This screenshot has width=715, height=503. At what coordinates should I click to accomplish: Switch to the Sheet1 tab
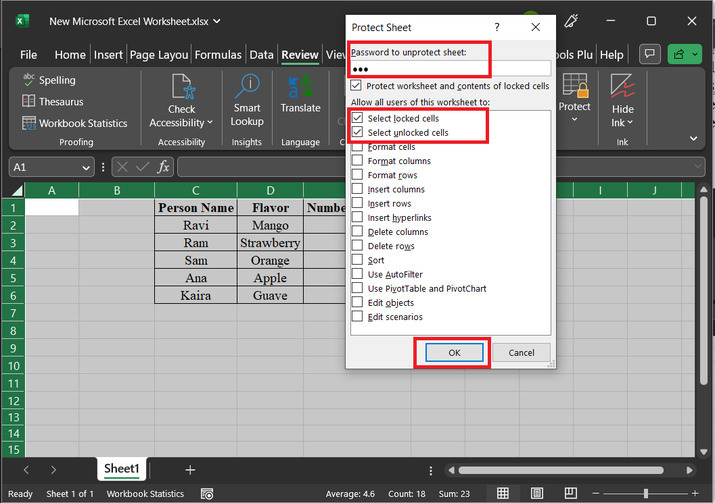pyautogui.click(x=123, y=468)
